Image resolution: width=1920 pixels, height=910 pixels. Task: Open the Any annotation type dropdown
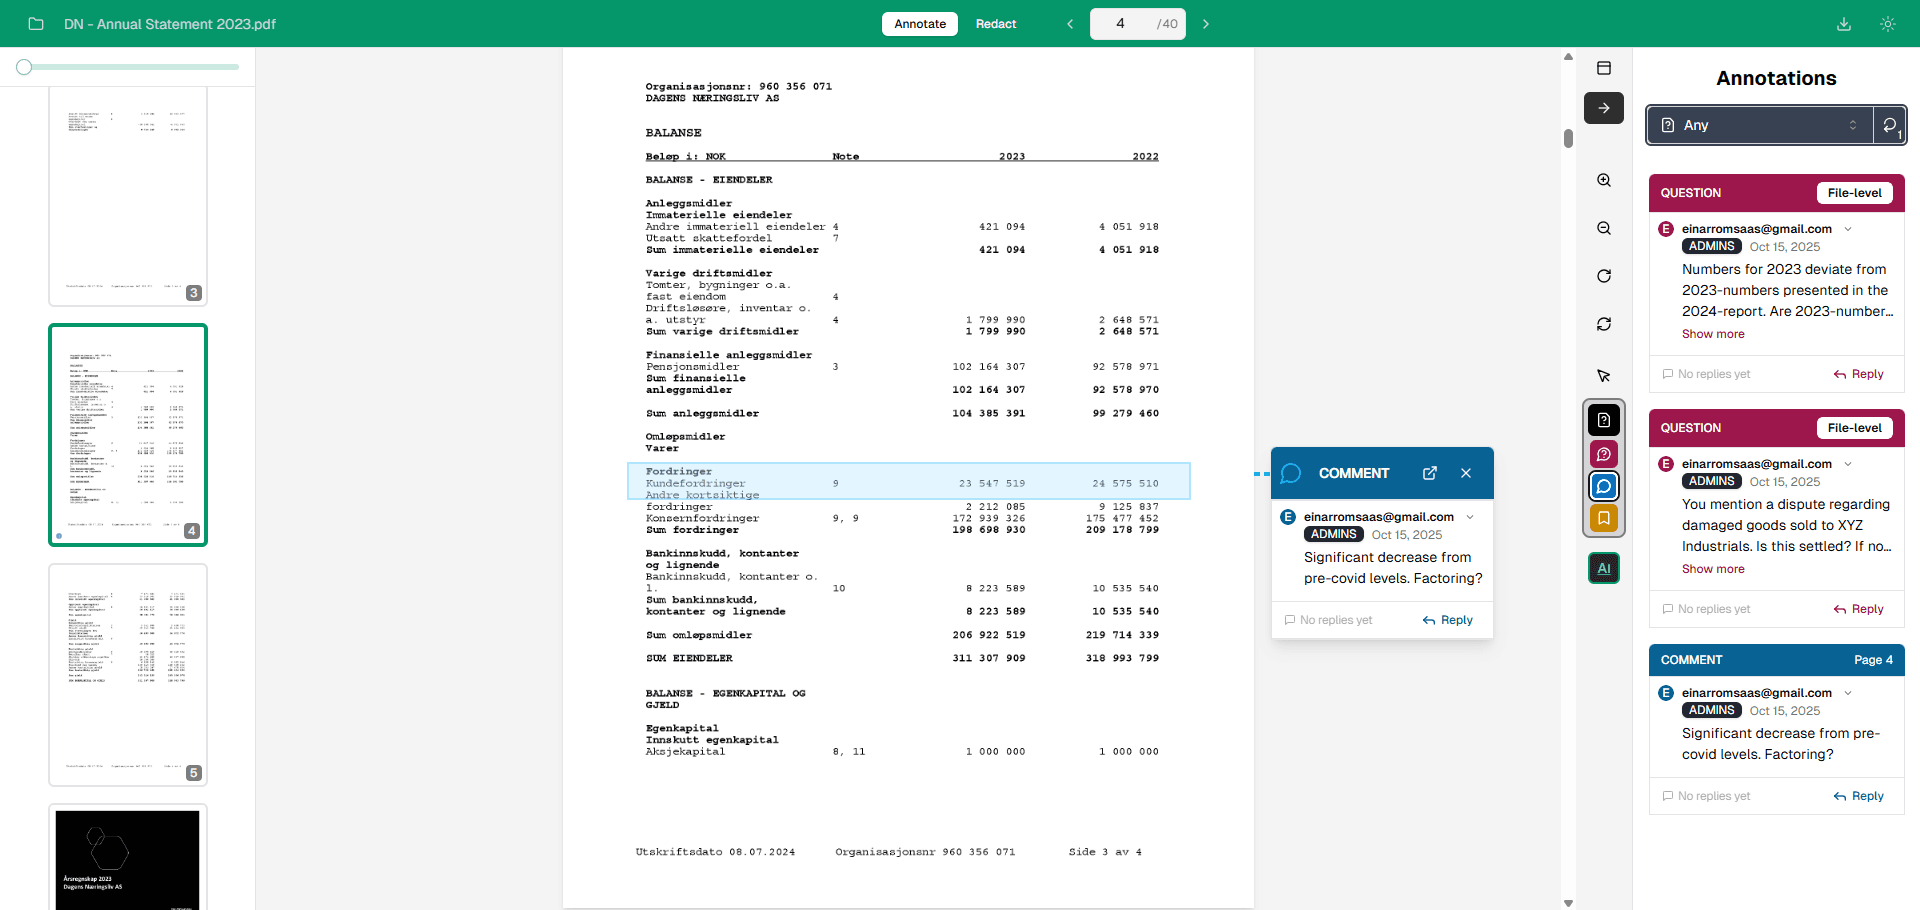(1759, 125)
